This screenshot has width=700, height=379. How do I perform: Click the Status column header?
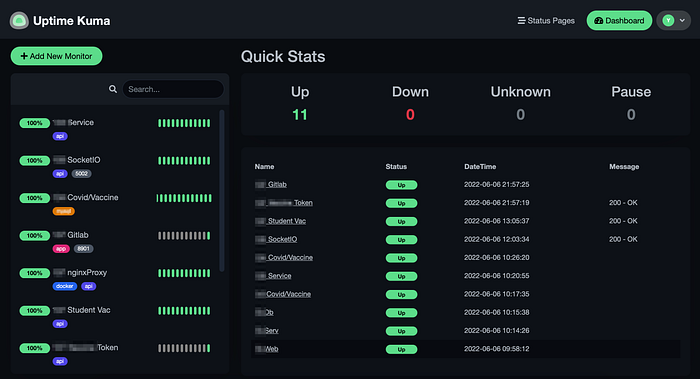point(396,167)
